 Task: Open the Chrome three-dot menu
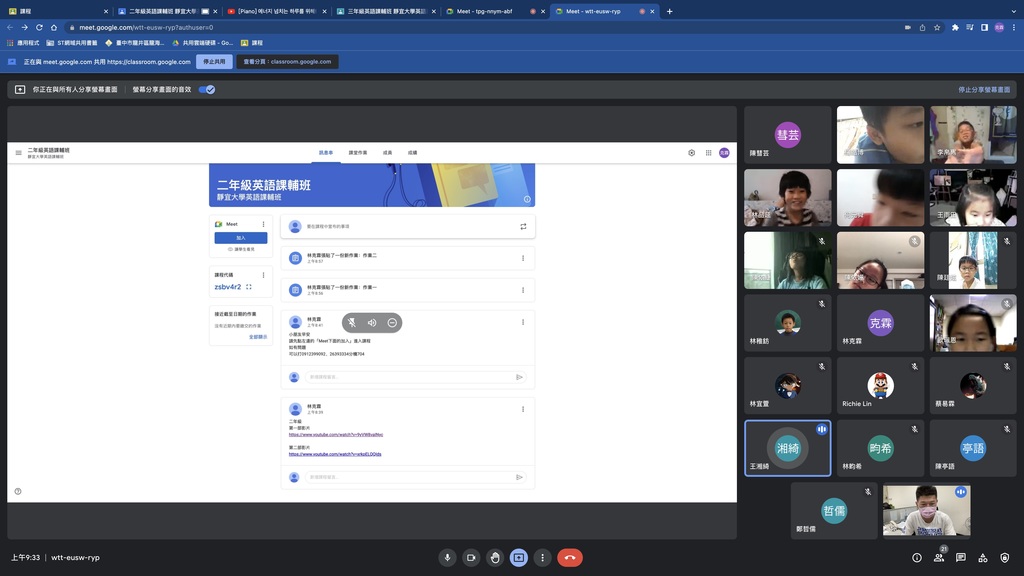pyautogui.click(x=1014, y=27)
